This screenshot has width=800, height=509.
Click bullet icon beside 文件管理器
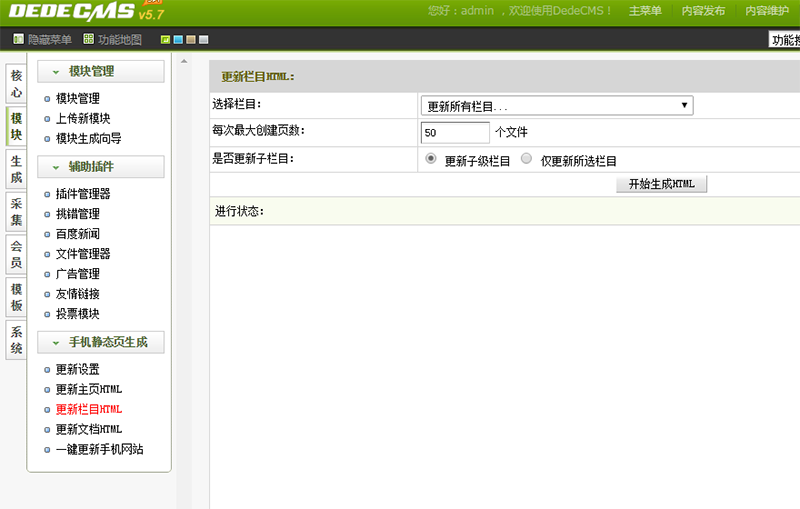tap(47, 254)
